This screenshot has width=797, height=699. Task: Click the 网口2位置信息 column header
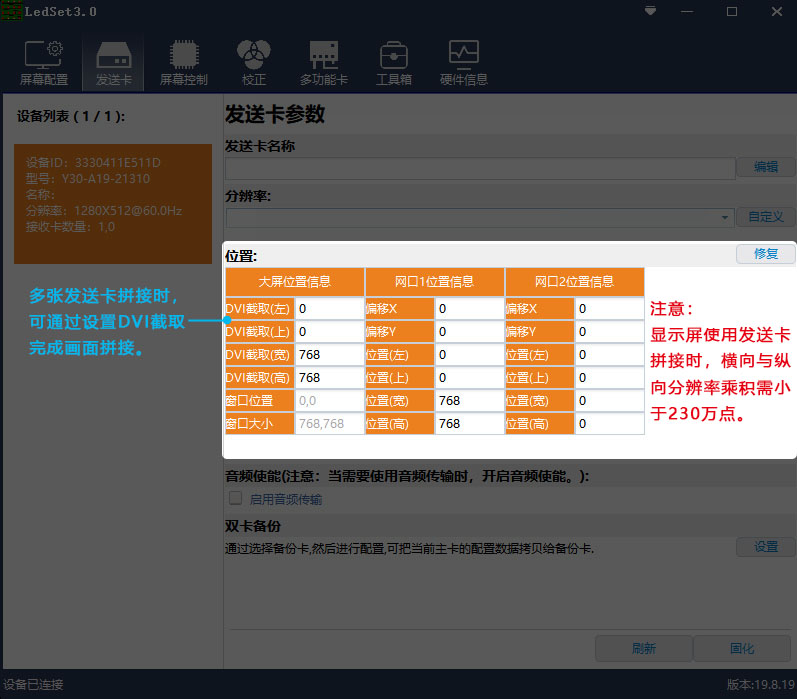point(574,282)
